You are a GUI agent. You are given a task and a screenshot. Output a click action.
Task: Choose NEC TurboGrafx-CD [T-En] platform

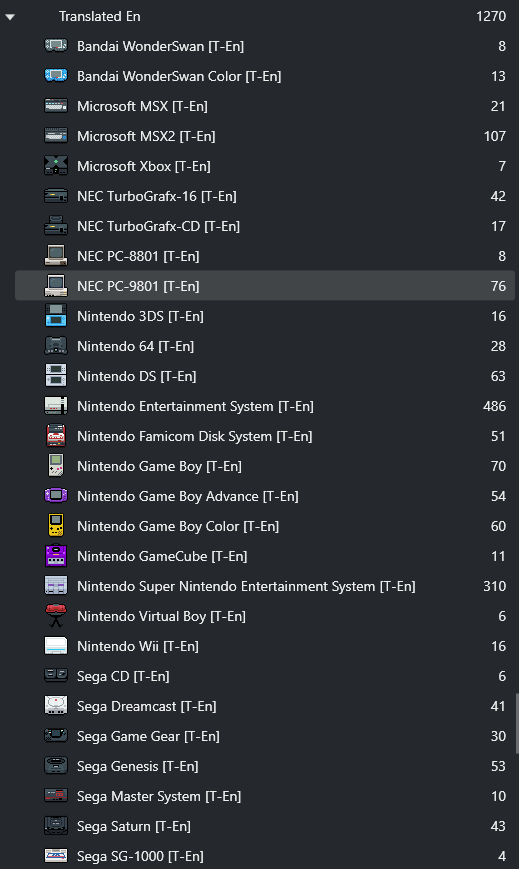pyautogui.click(x=264, y=226)
